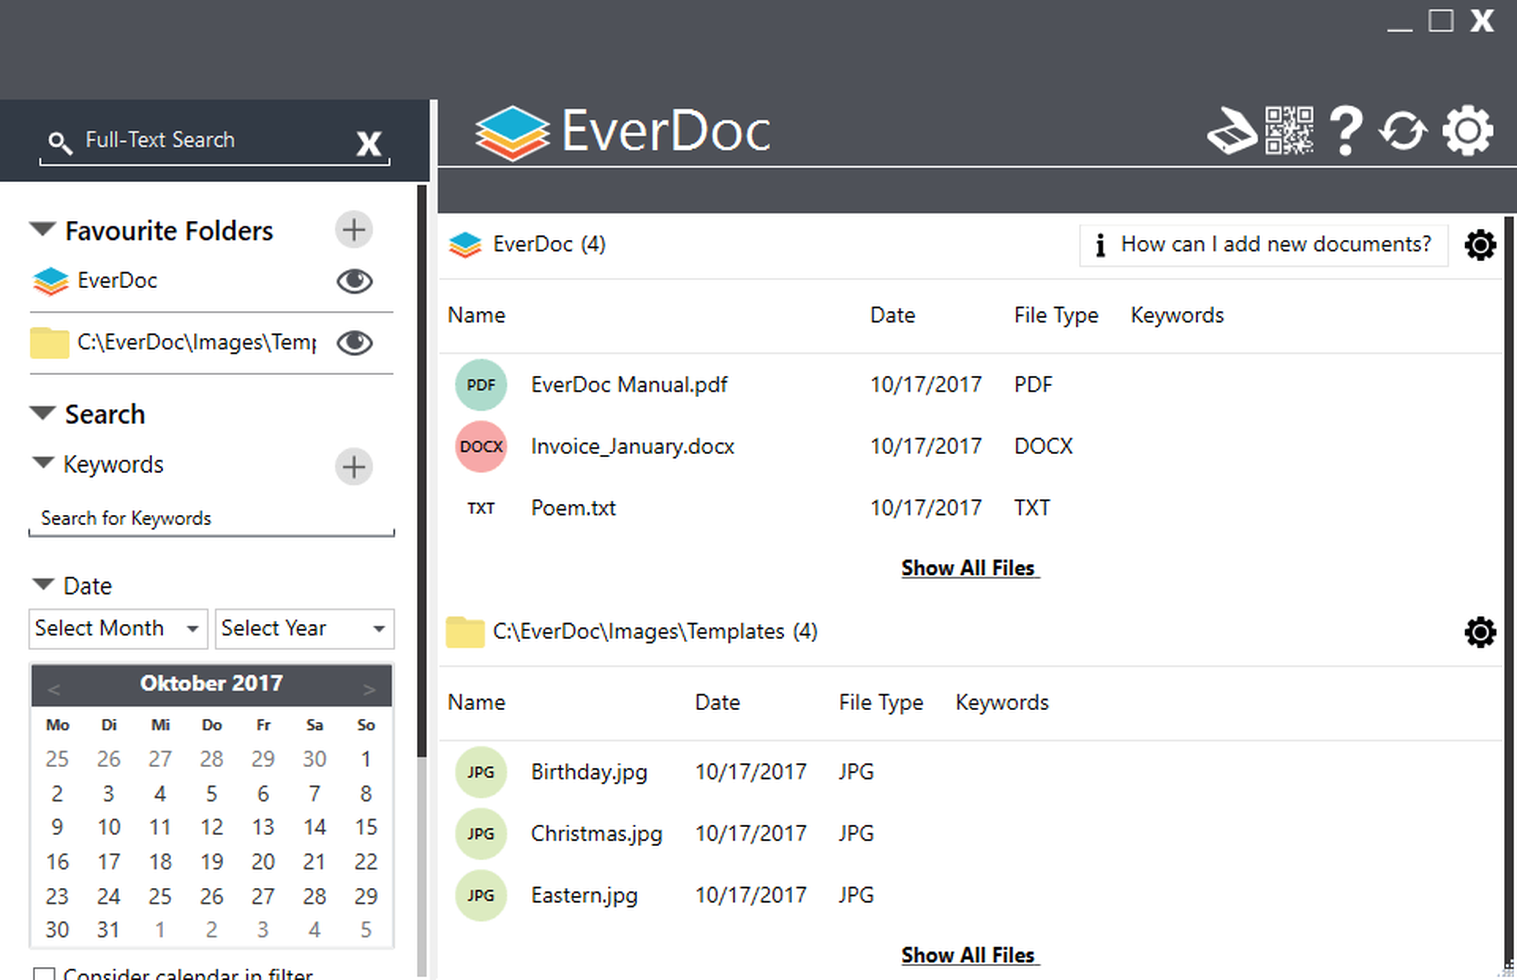Click the search magnifier icon
Screen dimensions: 1517x980
pyautogui.click(x=60, y=143)
